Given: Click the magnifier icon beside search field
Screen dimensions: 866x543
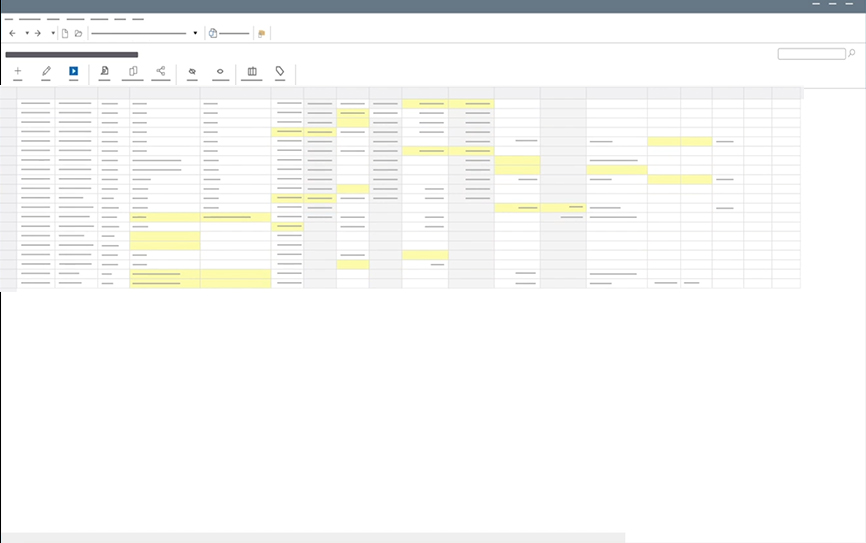Looking at the screenshot, I should (852, 53).
